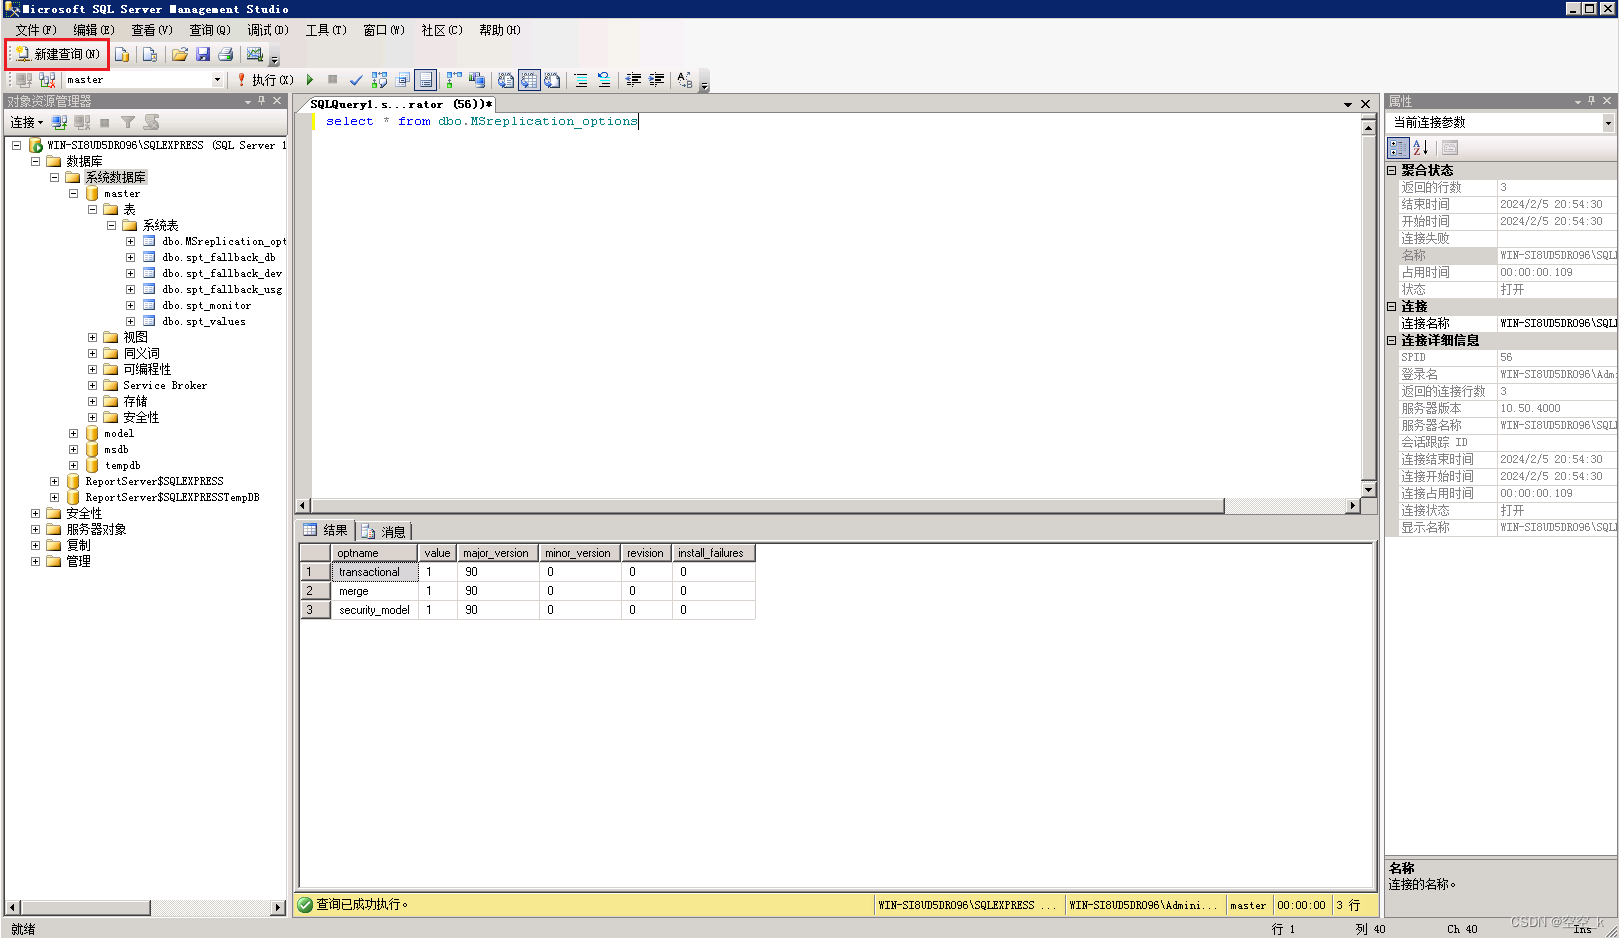
Task: Click the parse query checkmark icon
Action: point(356,80)
